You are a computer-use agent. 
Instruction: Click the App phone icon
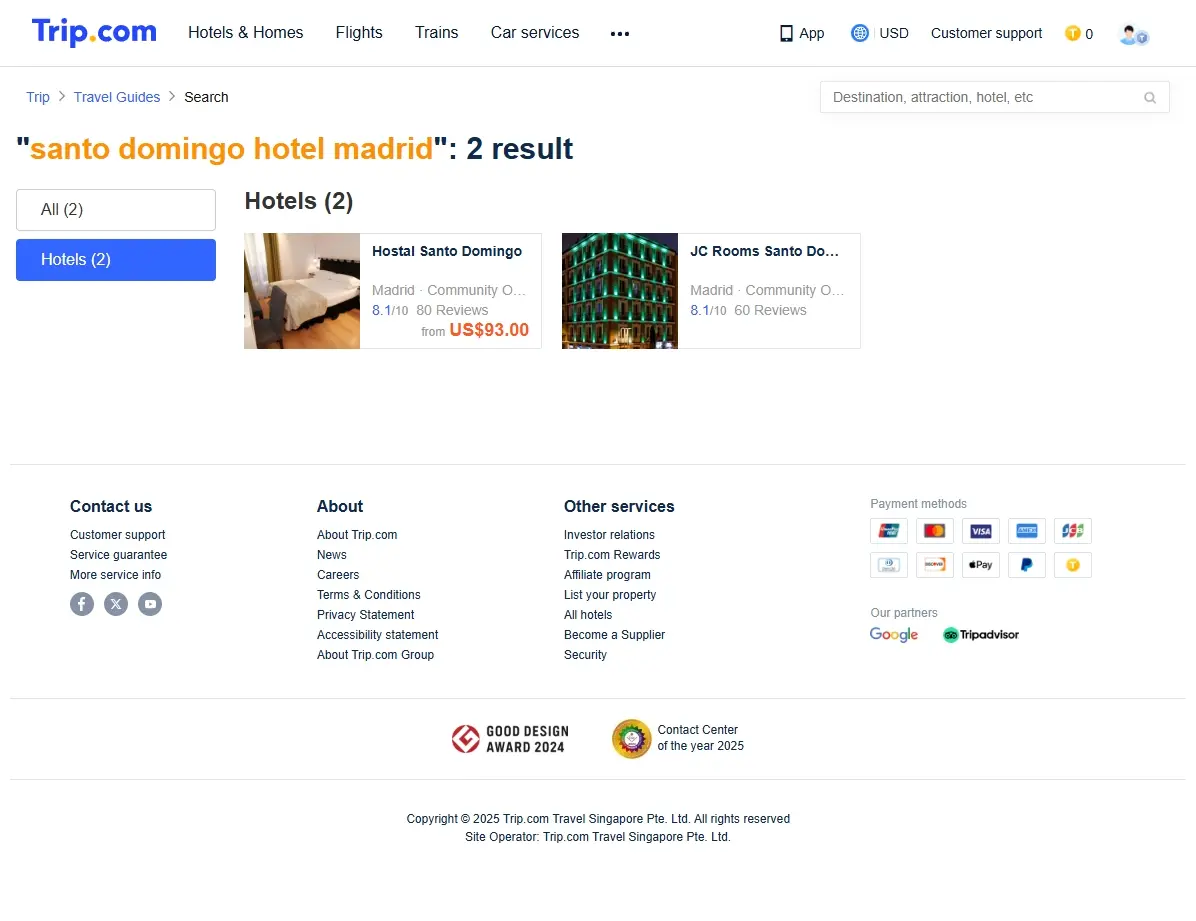pyautogui.click(x=786, y=34)
